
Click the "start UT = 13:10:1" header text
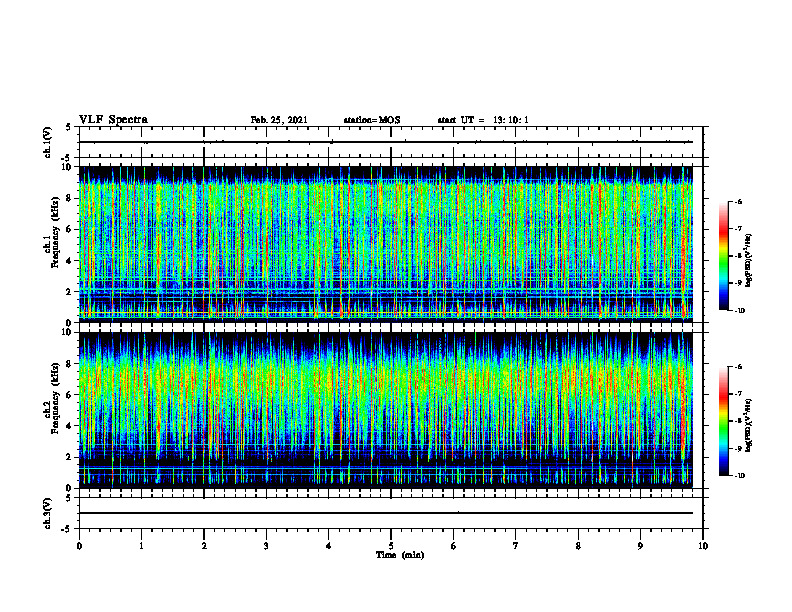pyautogui.click(x=483, y=120)
